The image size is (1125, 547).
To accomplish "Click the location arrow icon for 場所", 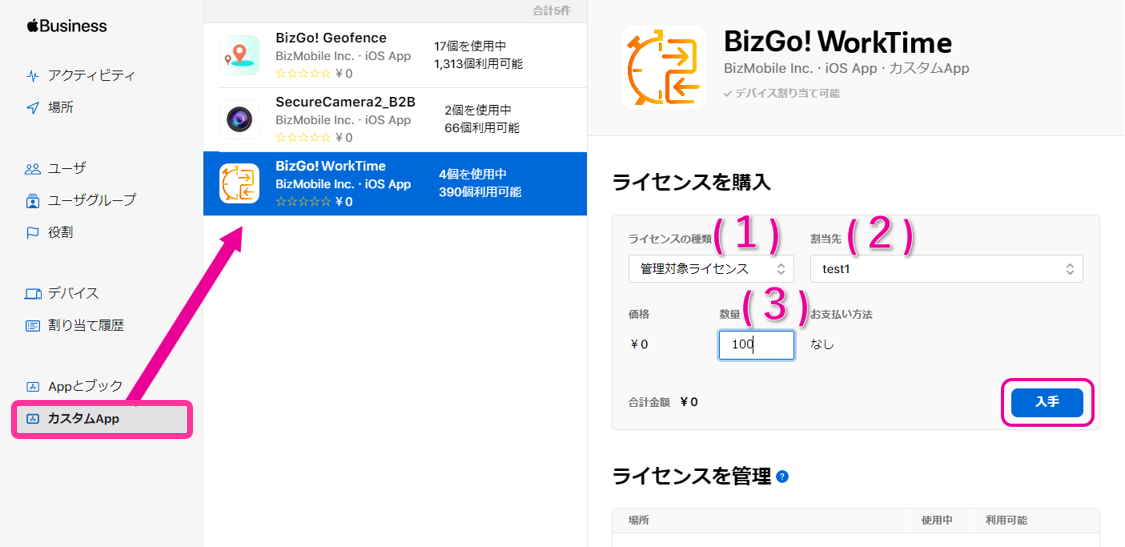I will click(x=33, y=108).
